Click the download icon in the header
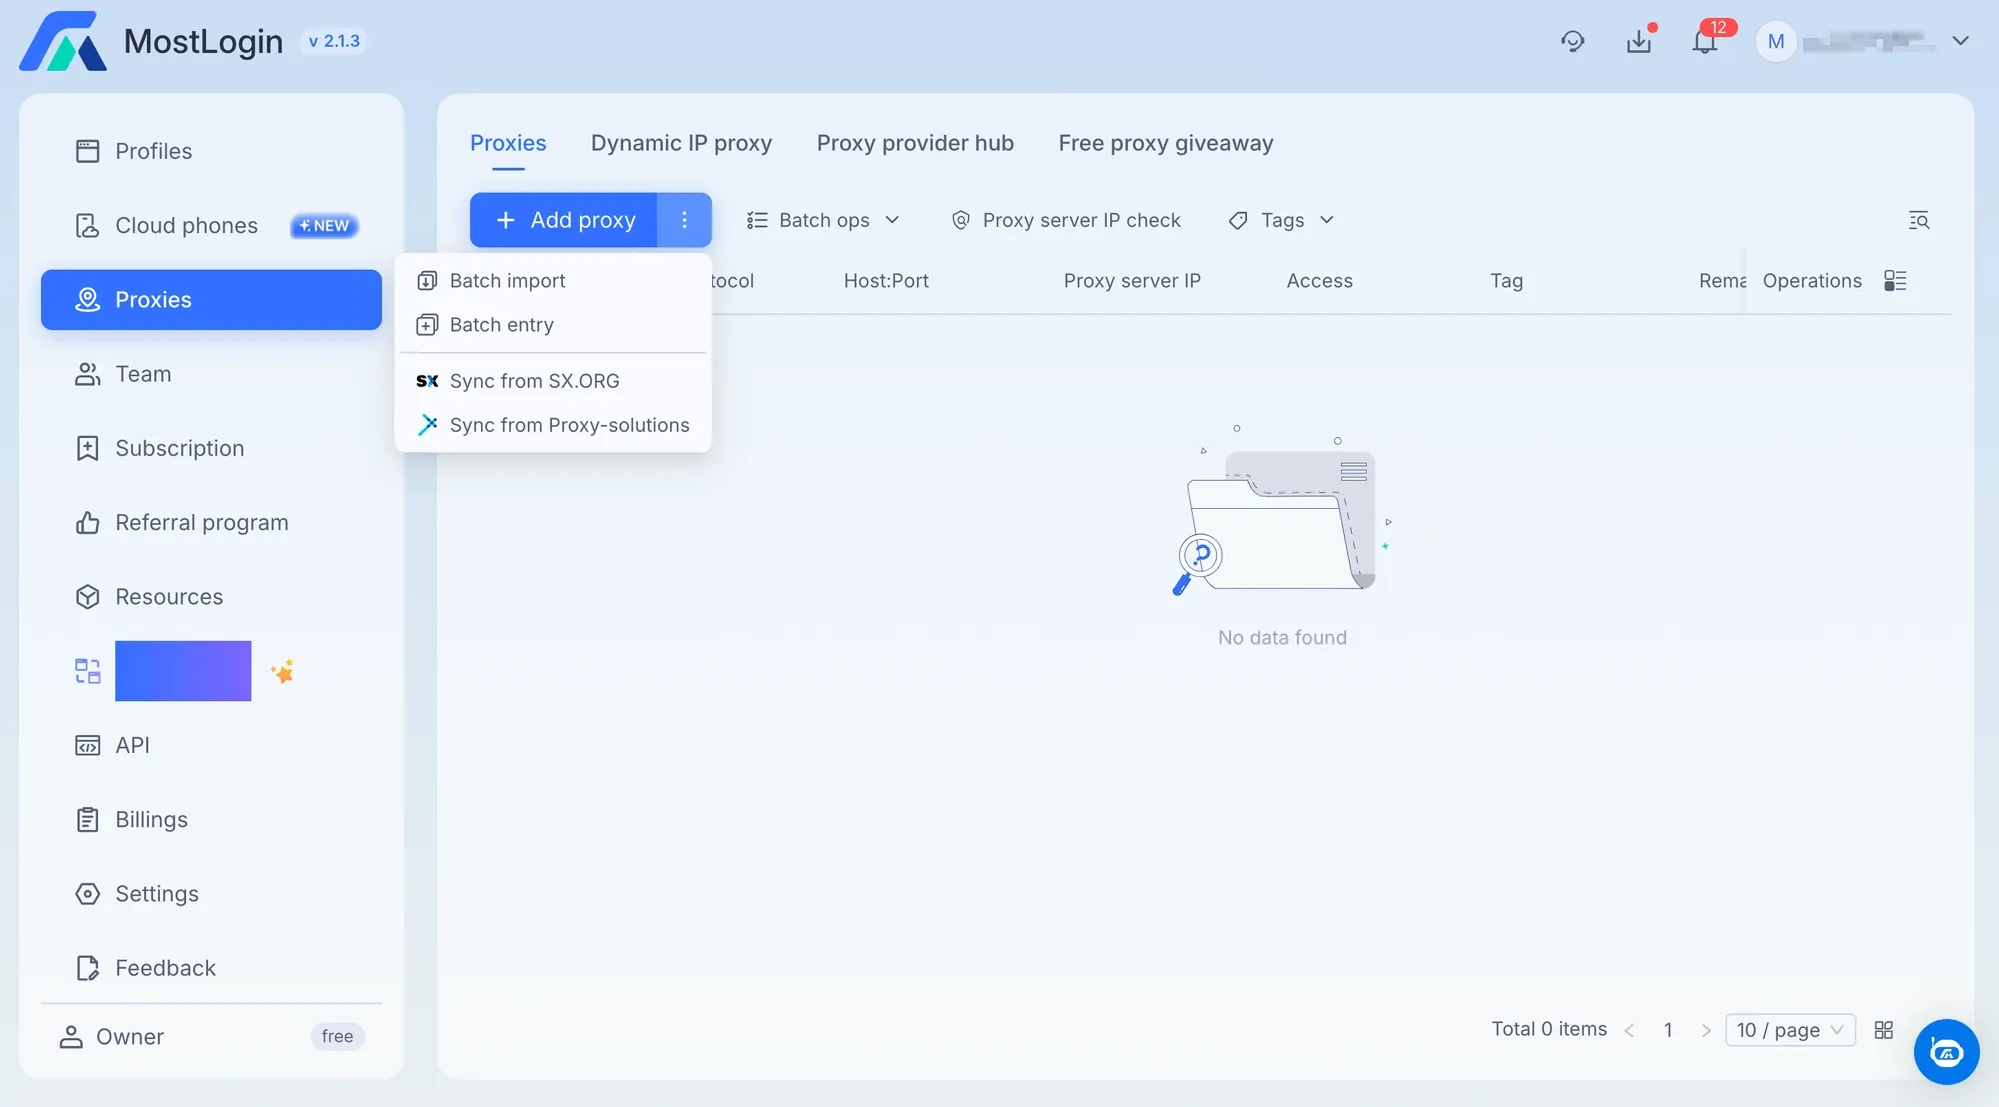Screen dimensions: 1999x1107 pos(1639,40)
